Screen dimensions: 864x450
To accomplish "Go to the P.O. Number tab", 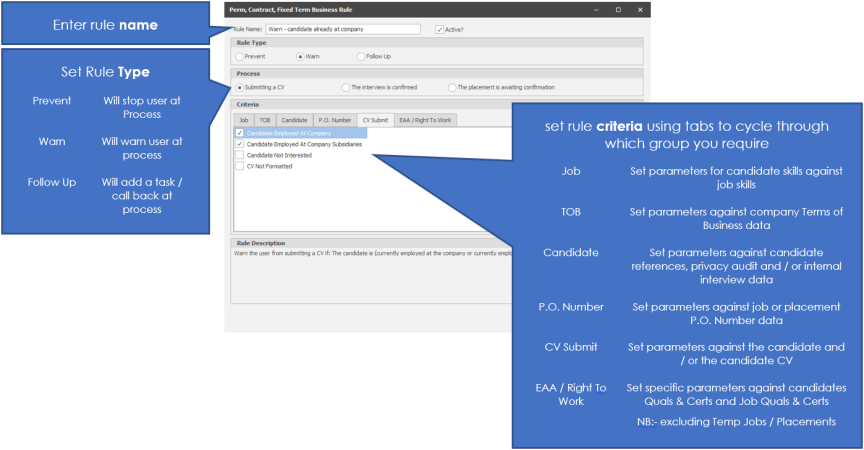I will tap(334, 120).
